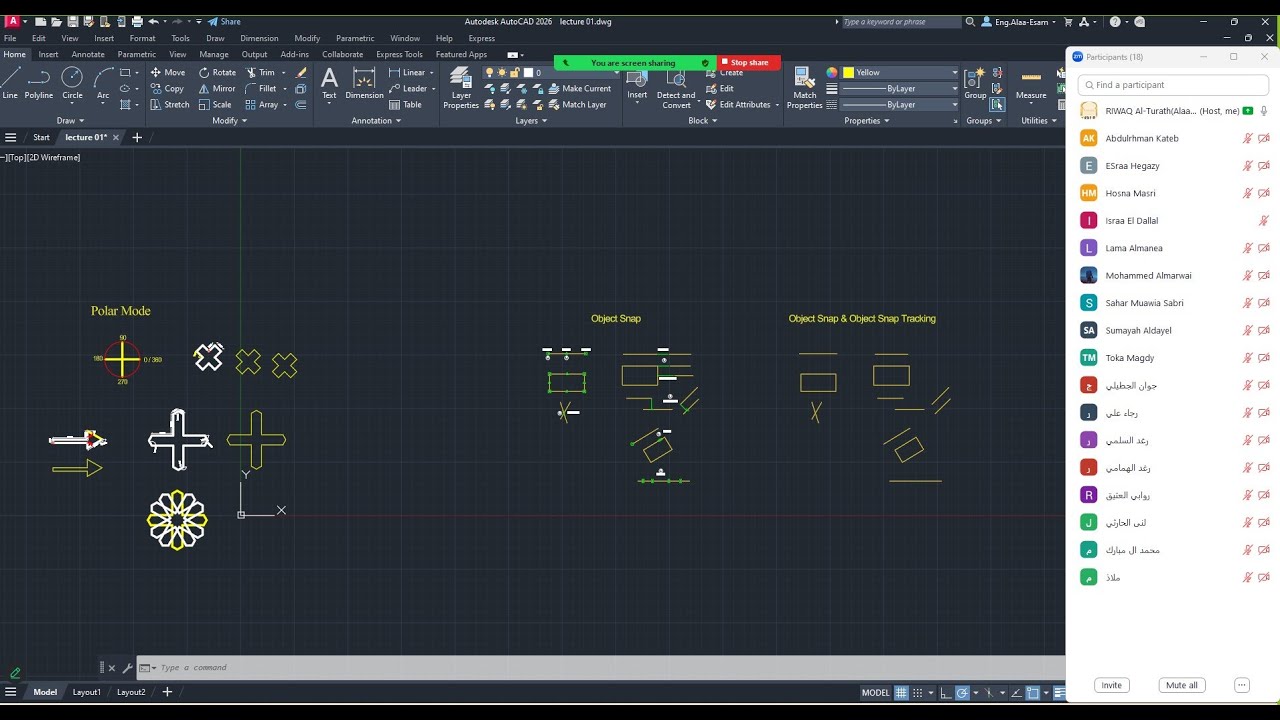Toggle polar tracking in status bar

(x=962, y=692)
